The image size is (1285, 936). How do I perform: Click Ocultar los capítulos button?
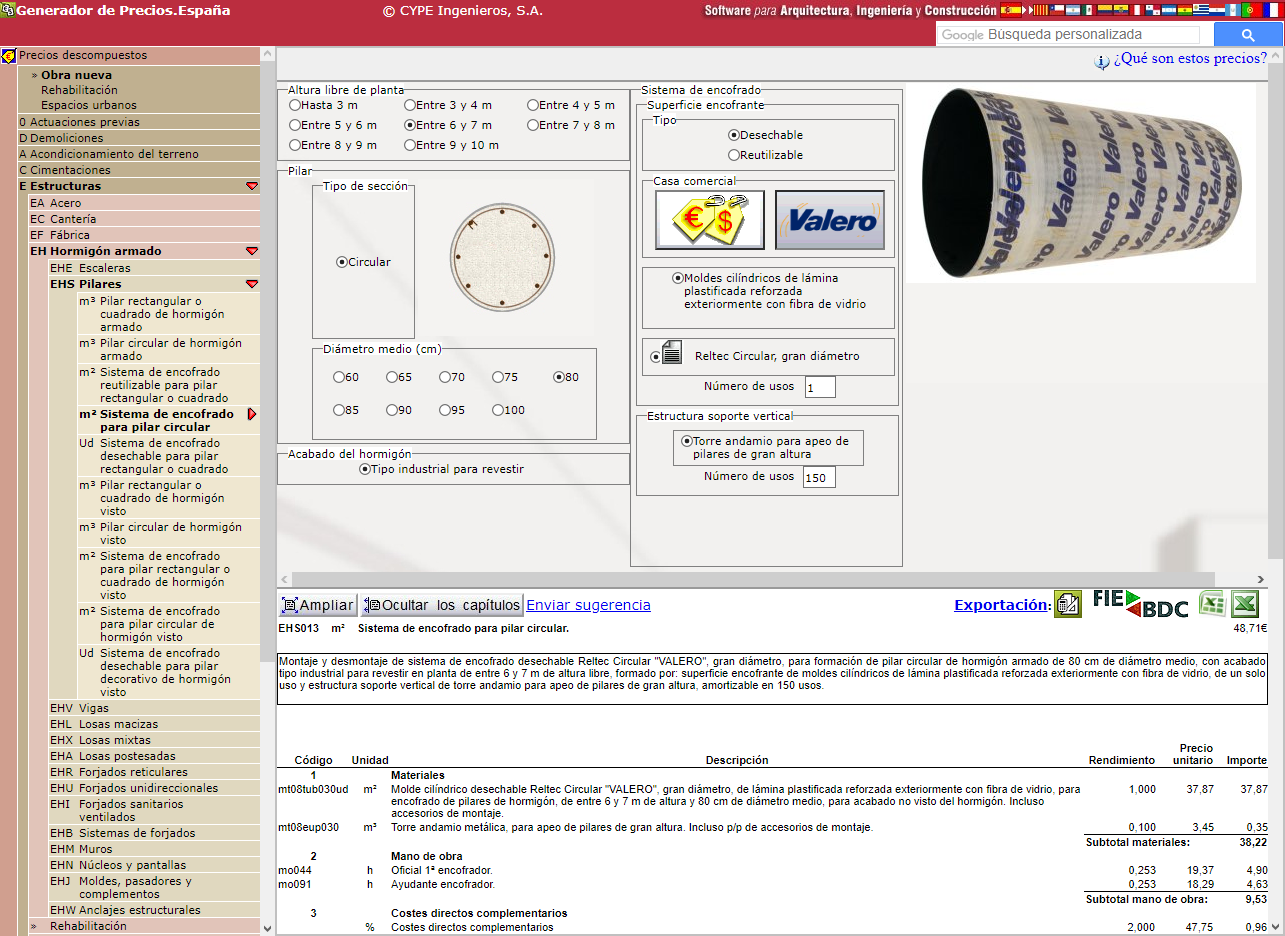pyautogui.click(x=442, y=605)
